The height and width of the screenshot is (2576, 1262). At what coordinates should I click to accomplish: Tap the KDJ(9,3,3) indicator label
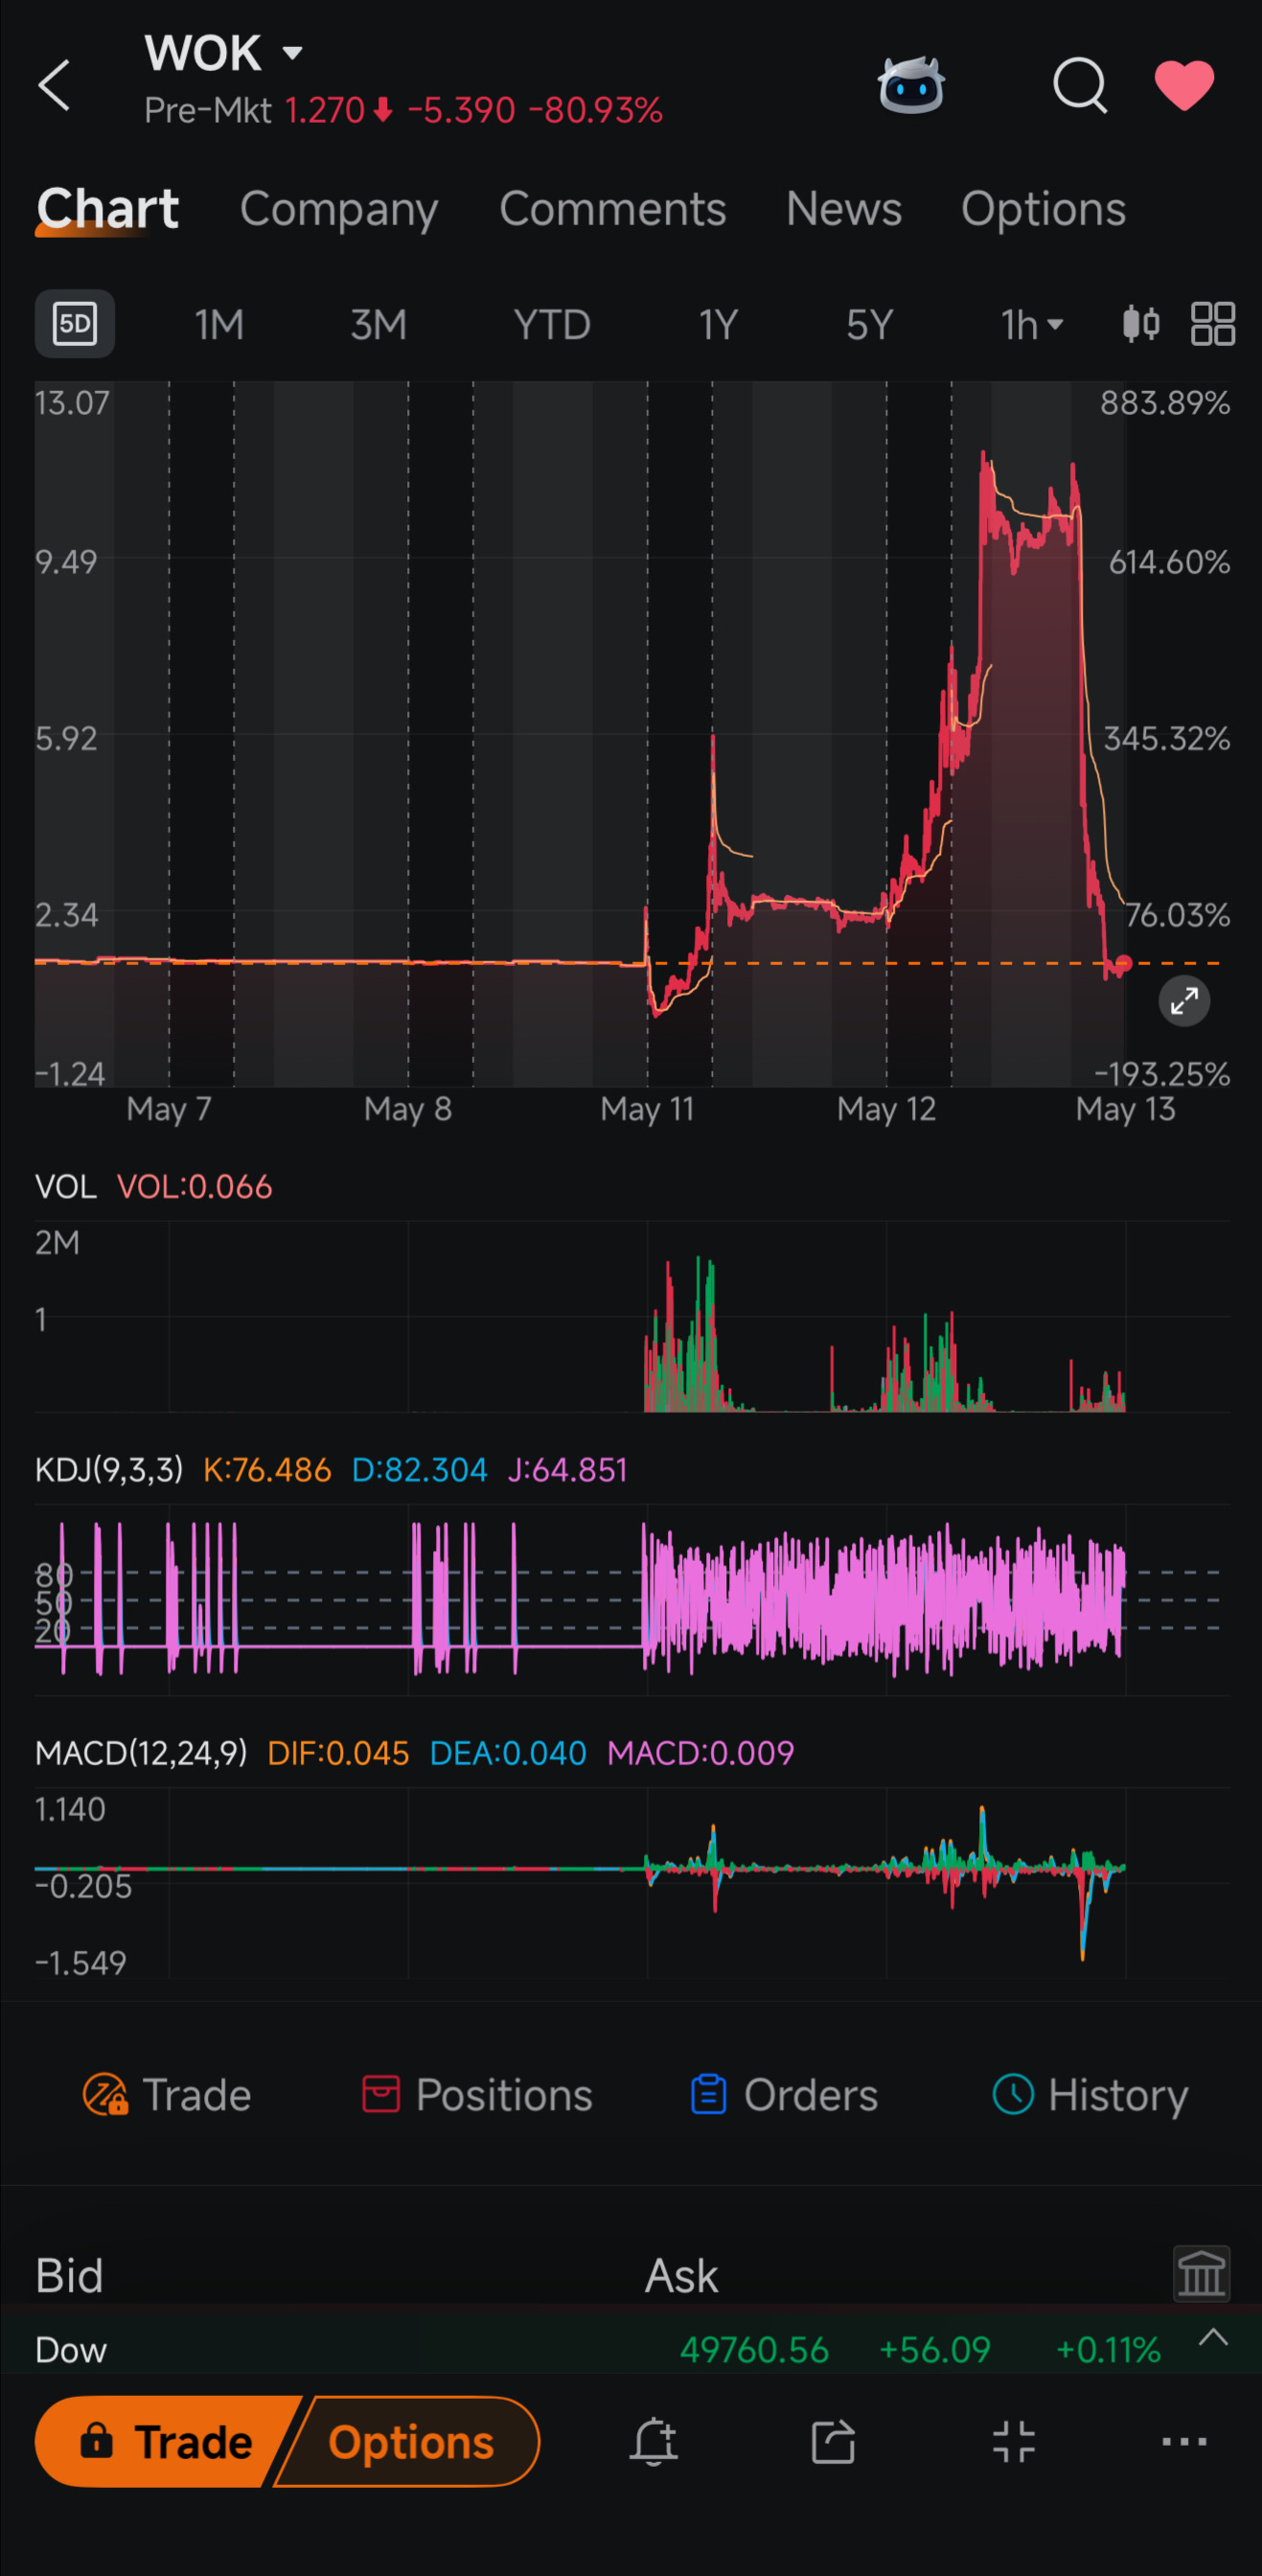point(109,1469)
